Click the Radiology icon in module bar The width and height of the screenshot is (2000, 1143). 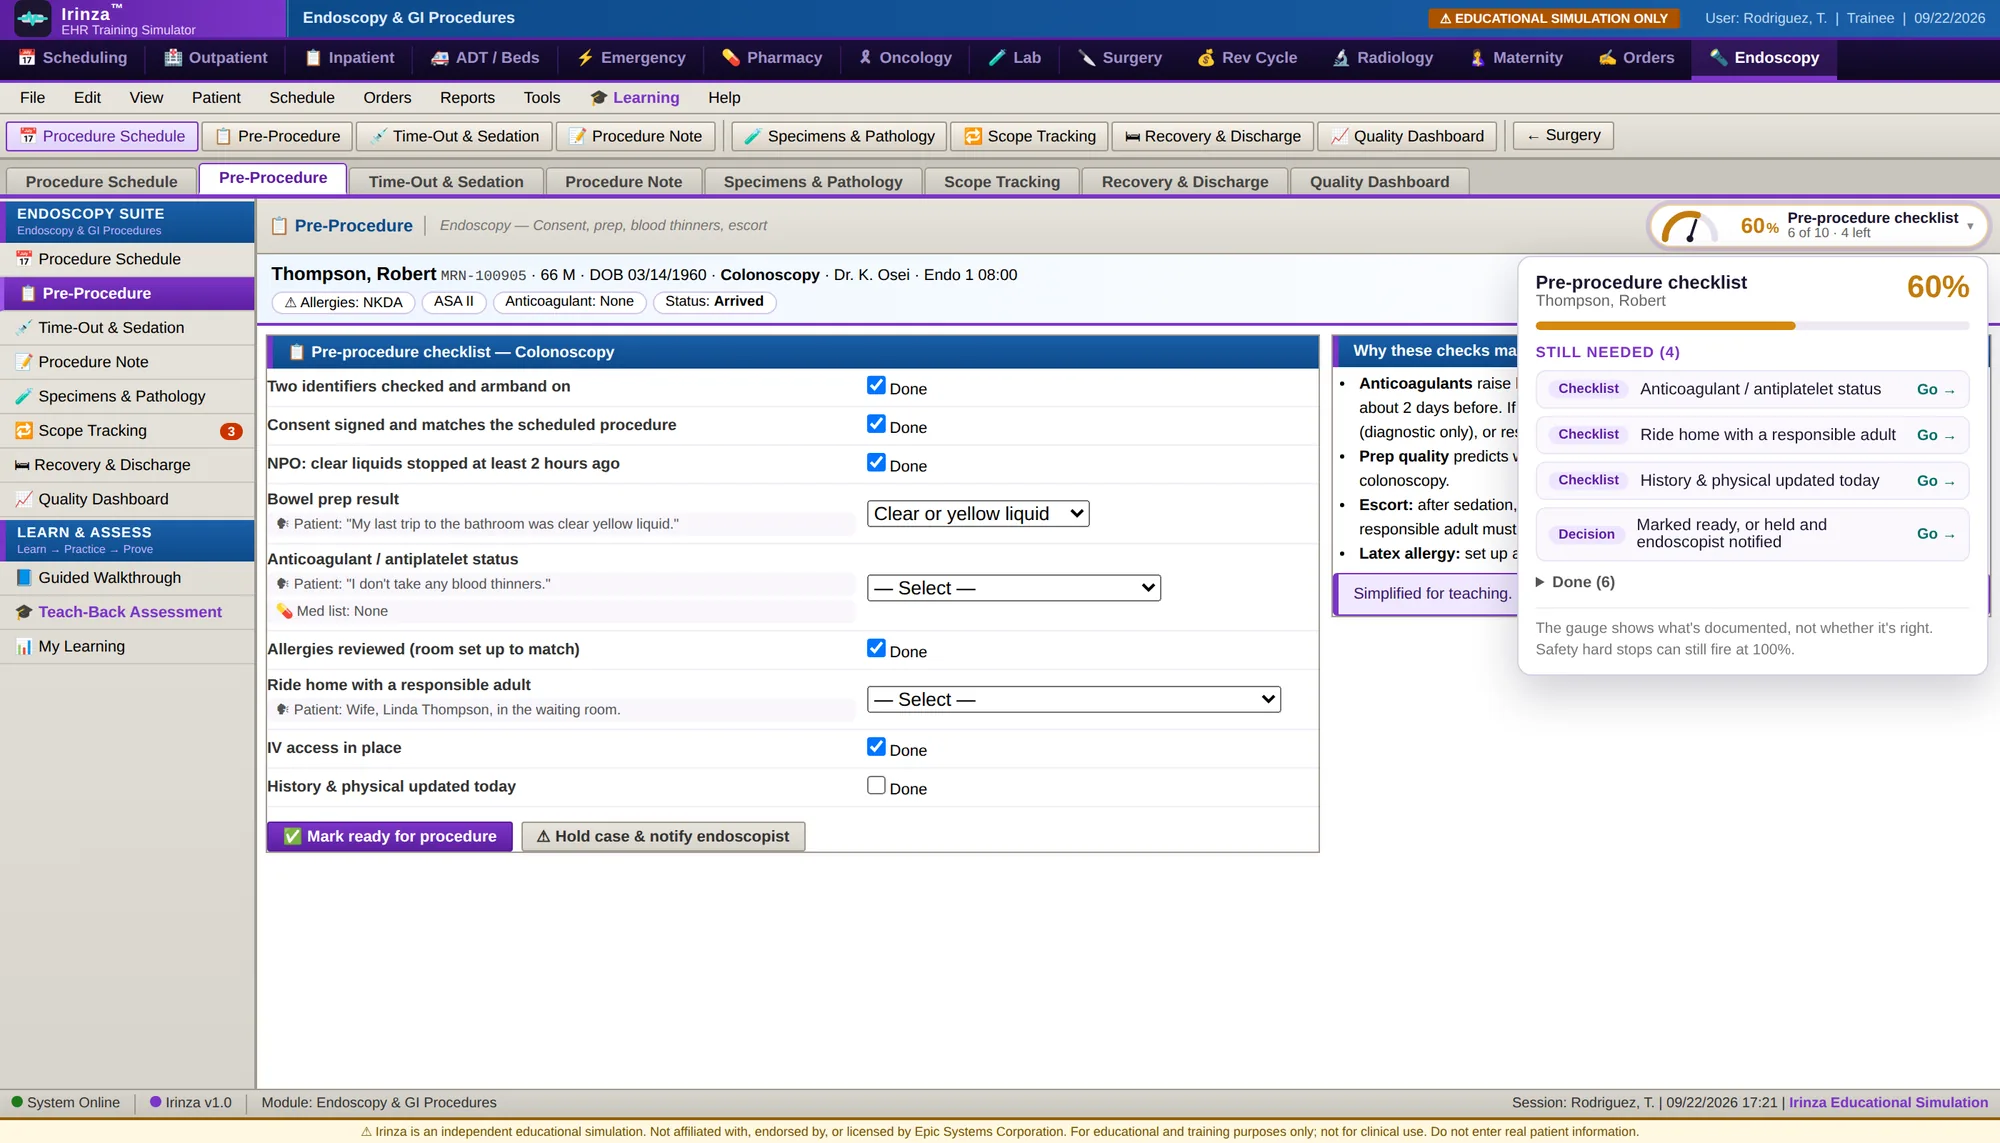tap(1341, 58)
